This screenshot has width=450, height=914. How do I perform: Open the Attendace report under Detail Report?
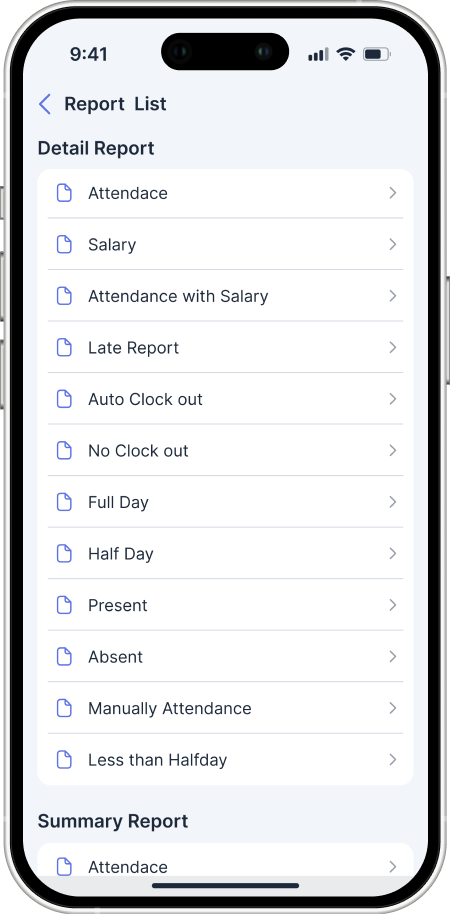pyautogui.click(x=225, y=193)
